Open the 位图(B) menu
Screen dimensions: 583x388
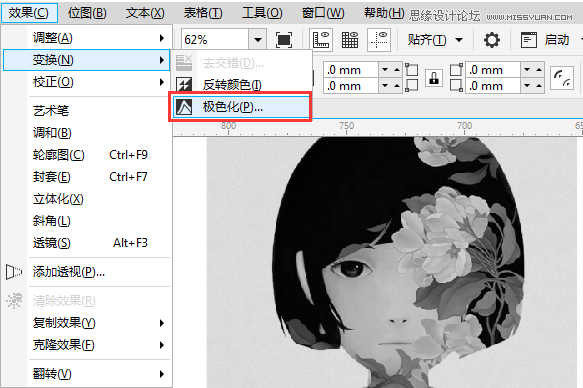[x=87, y=13]
